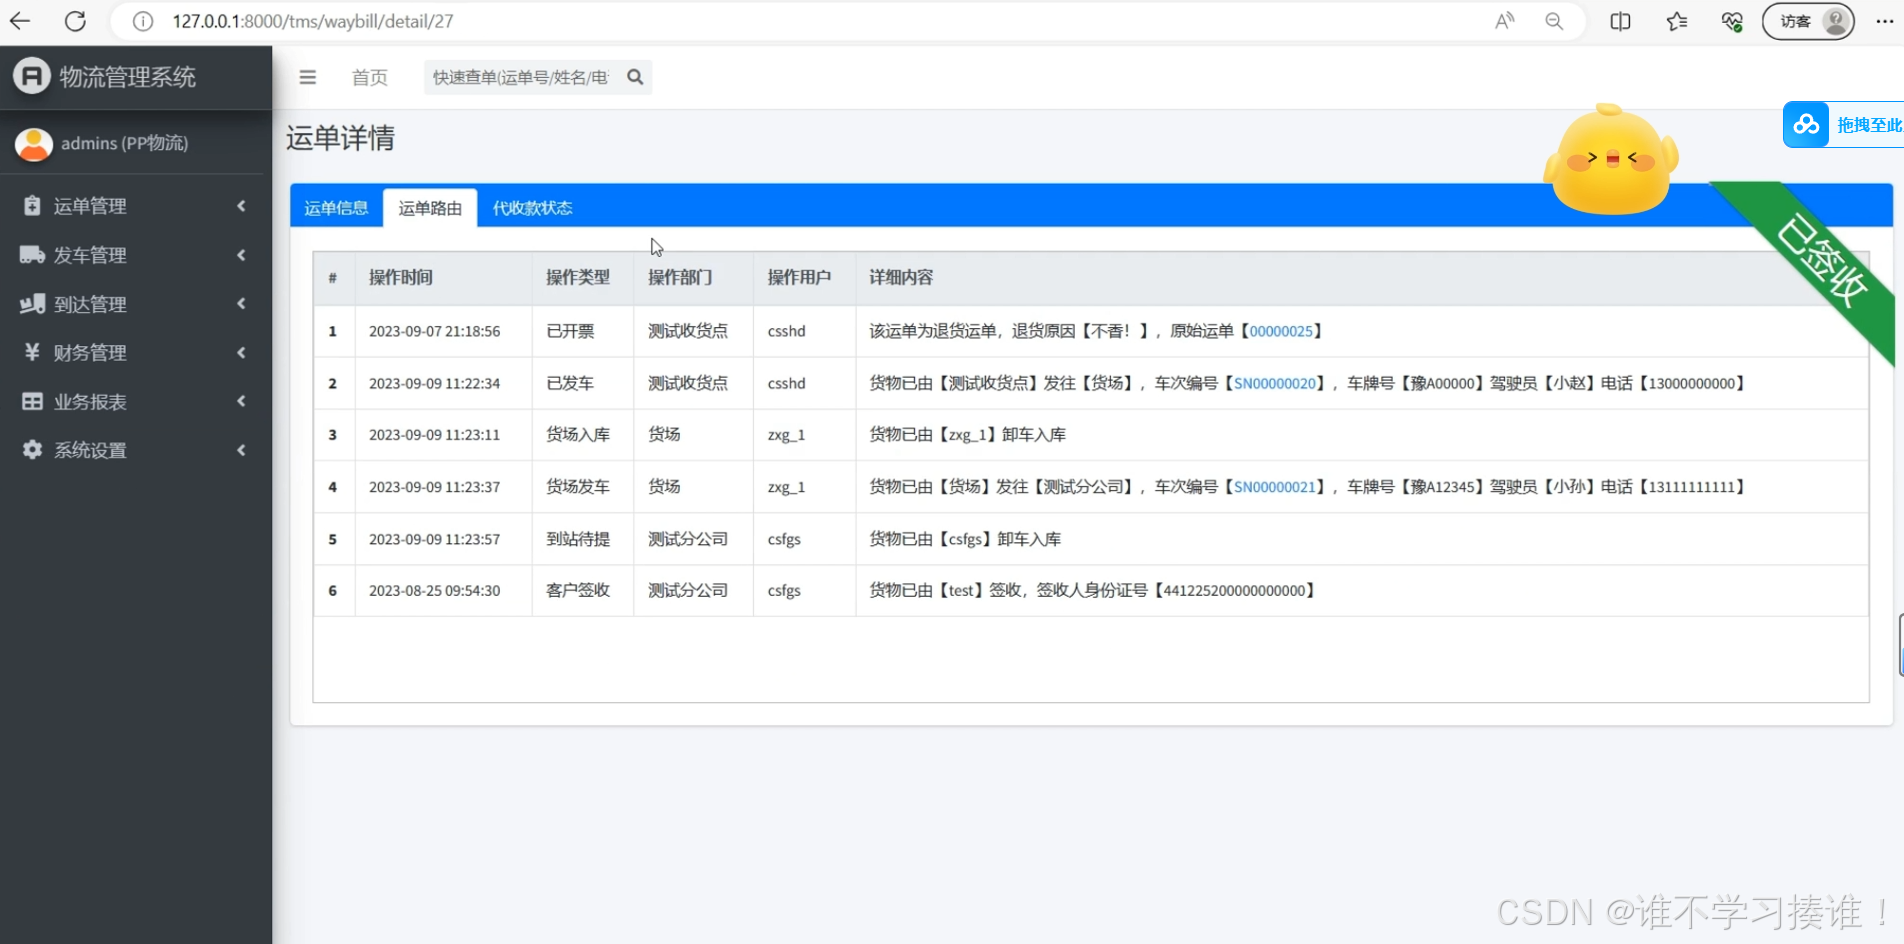Click the cloud drive drag icon

(1806, 125)
